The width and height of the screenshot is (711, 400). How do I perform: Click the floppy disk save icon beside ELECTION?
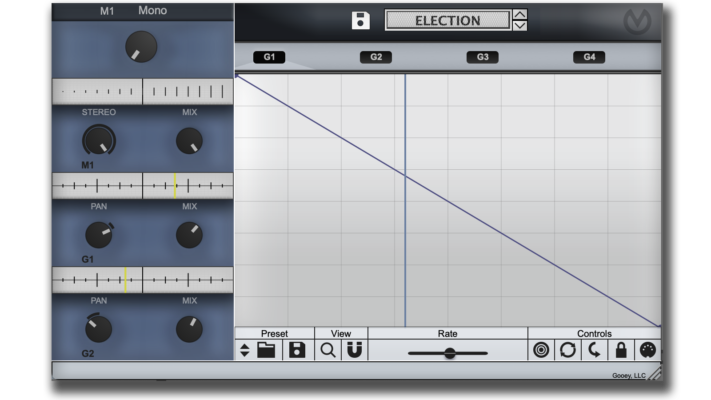point(360,20)
